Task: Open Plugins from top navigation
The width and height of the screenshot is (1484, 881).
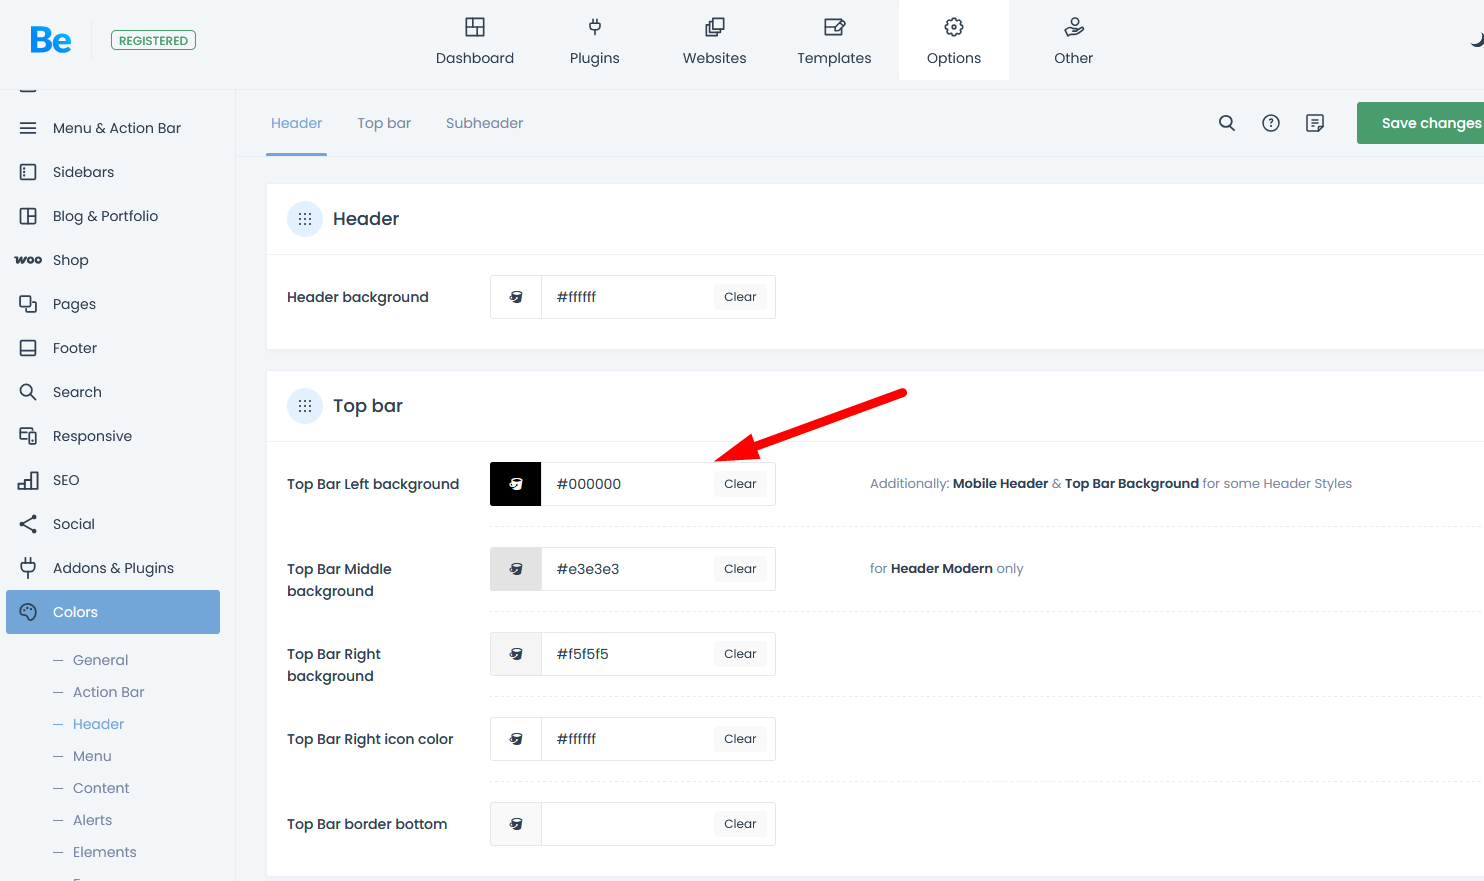Action: click(594, 41)
